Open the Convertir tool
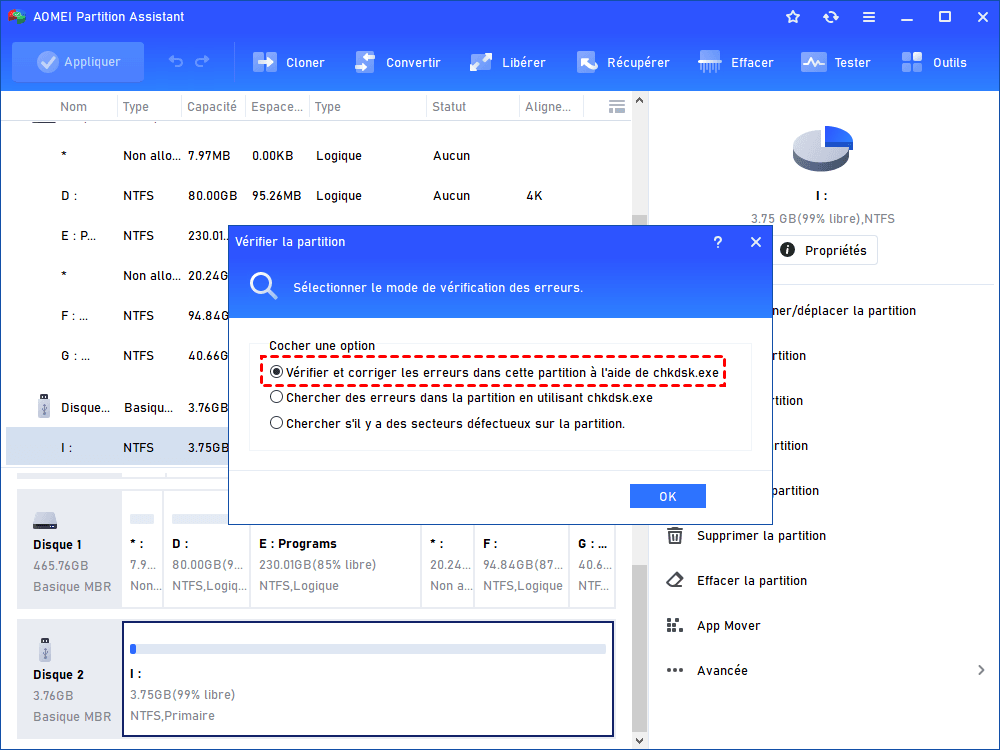 pos(397,62)
